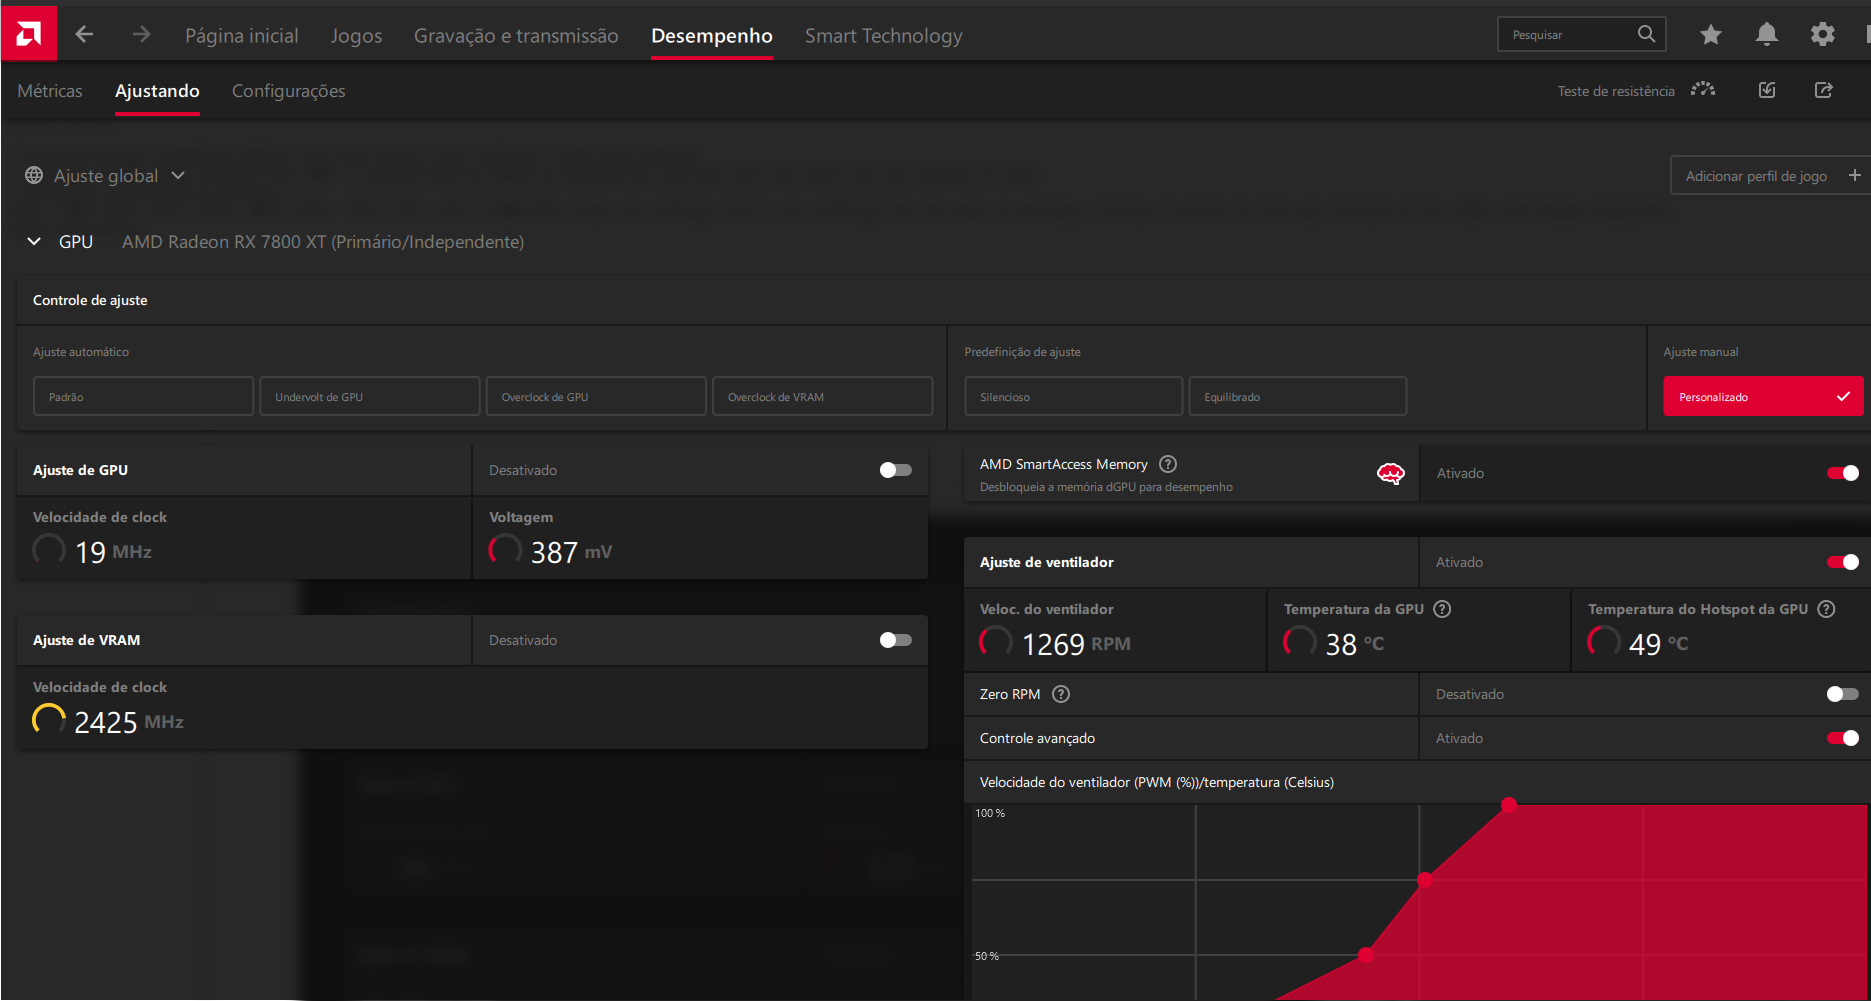
Task: Click Teste de resistência label
Action: pyautogui.click(x=1615, y=91)
